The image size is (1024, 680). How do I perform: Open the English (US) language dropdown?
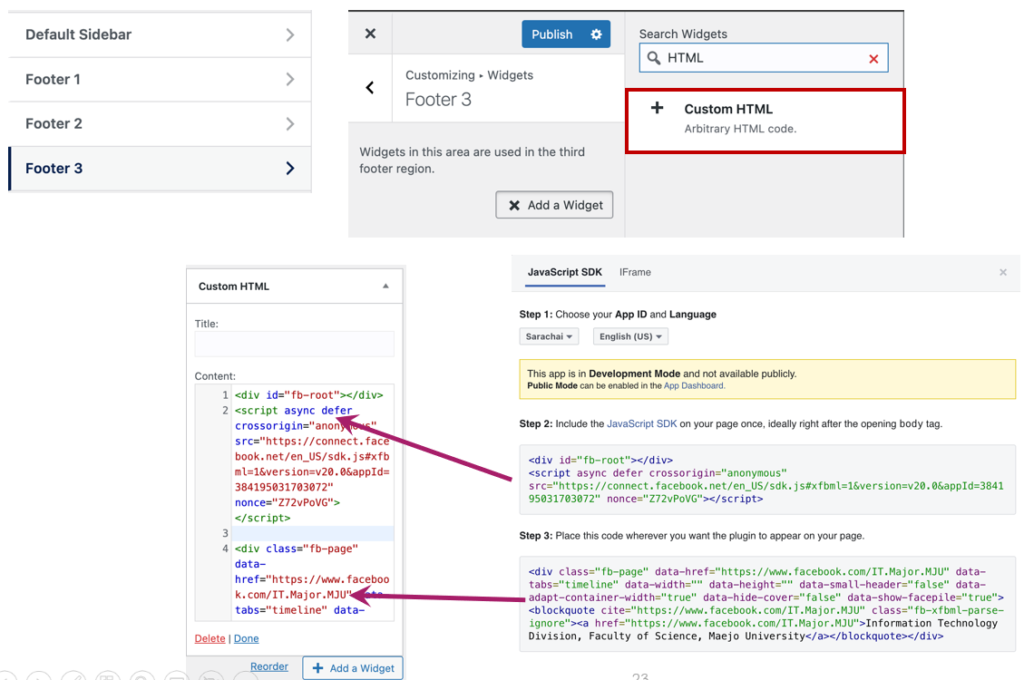click(631, 336)
